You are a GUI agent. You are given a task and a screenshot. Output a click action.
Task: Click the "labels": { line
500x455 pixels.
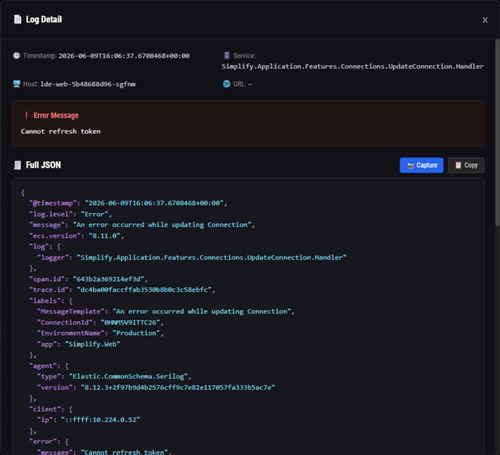point(51,301)
